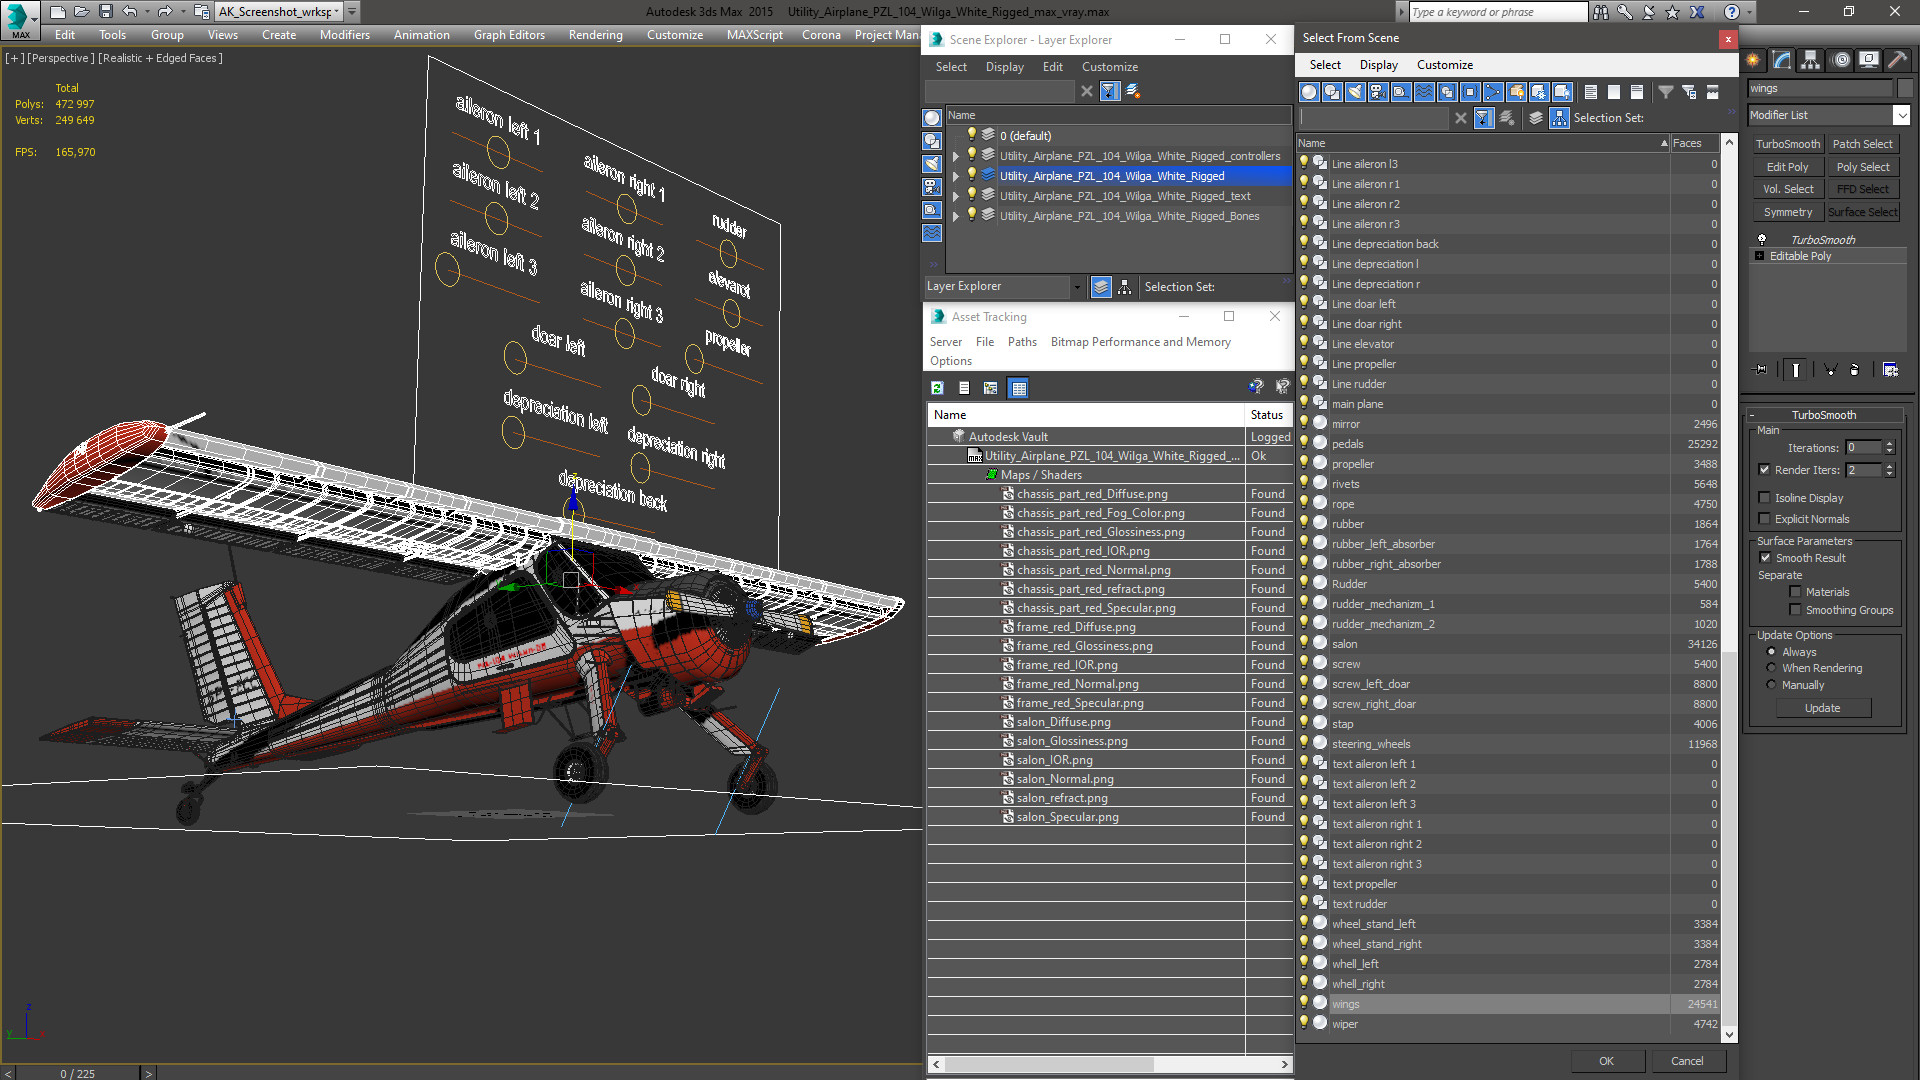Click the Table View icon in Asset Tracking

[x=1018, y=388]
